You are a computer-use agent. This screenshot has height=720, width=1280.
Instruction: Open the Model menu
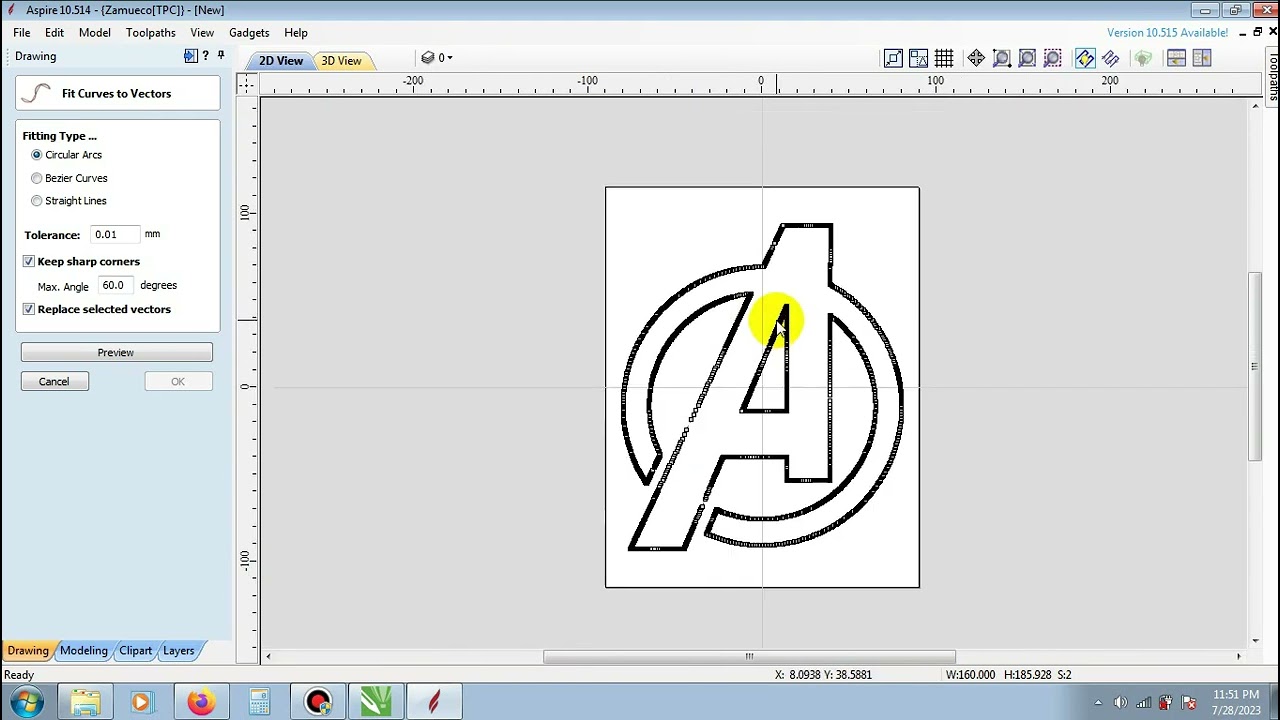click(x=95, y=33)
